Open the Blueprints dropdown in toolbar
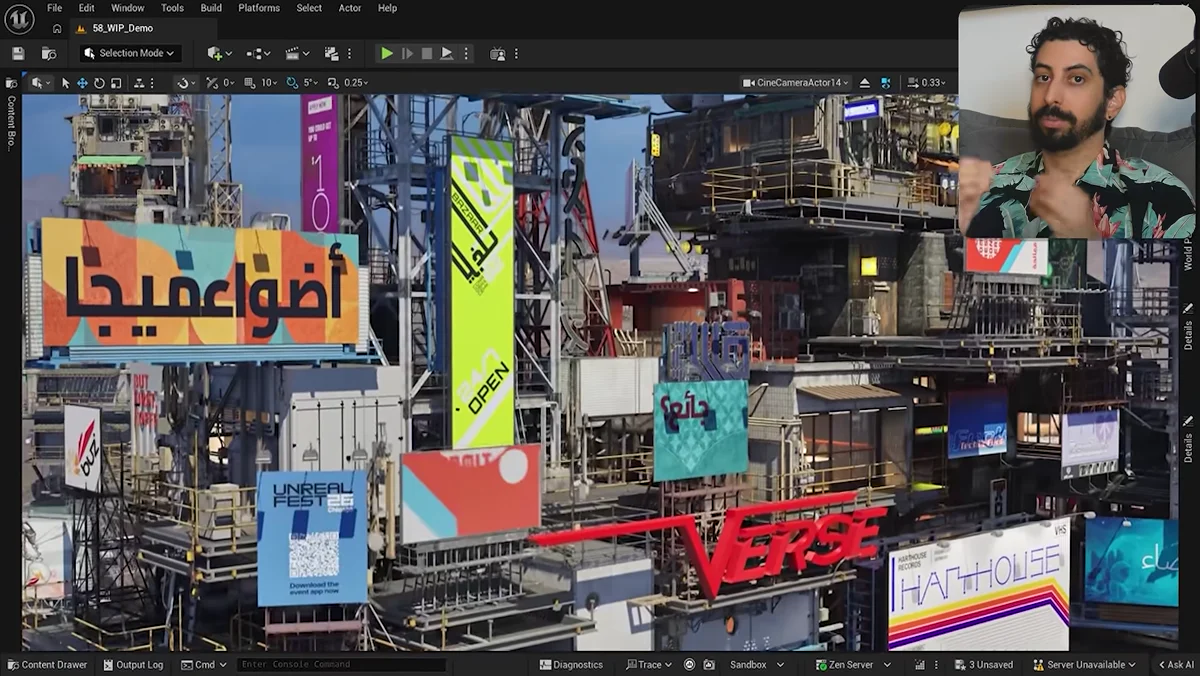 point(258,53)
